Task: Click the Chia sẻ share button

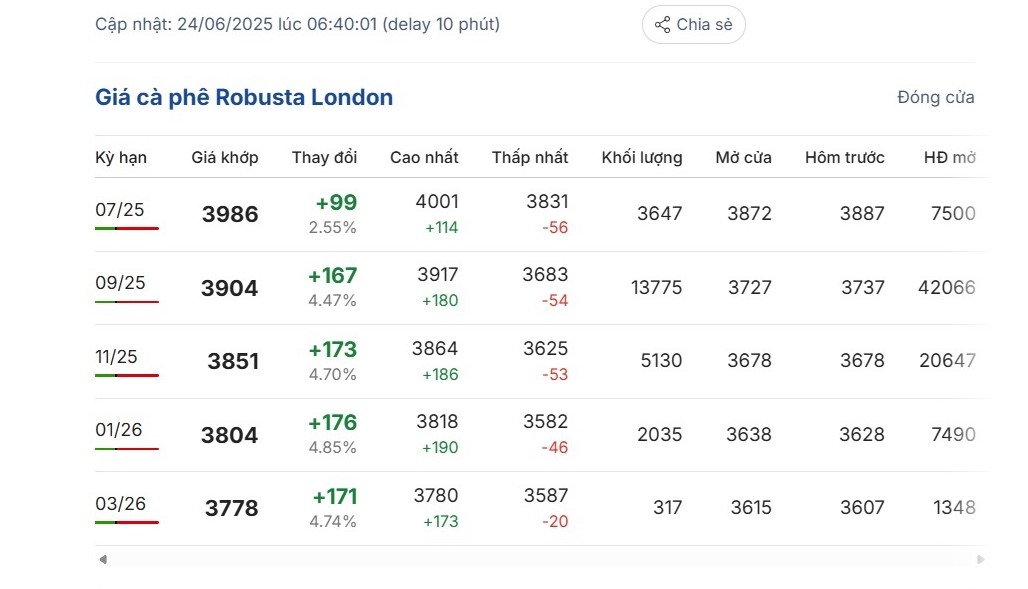Action: [x=694, y=25]
